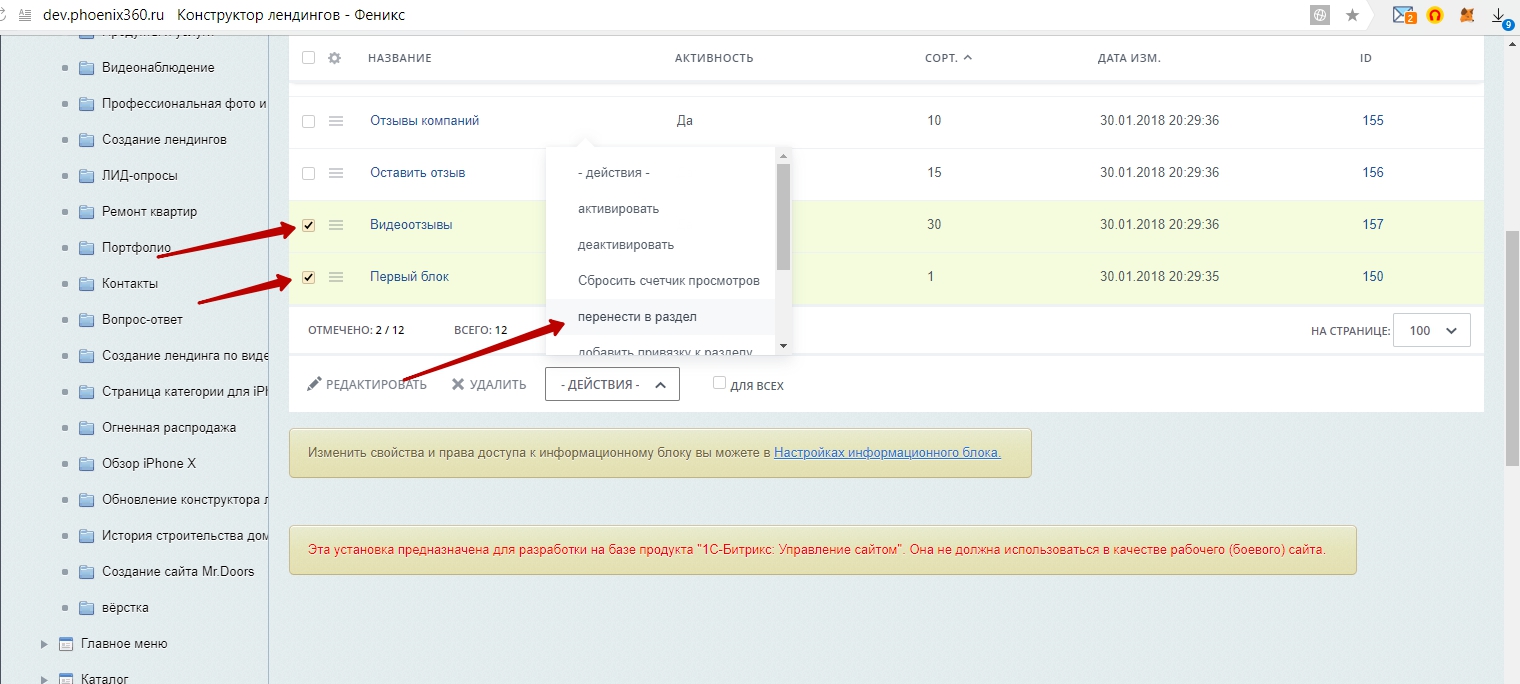The height and width of the screenshot is (684, 1520).
Task: Click the Каталог list icon in sidebar
Action: 66,679
